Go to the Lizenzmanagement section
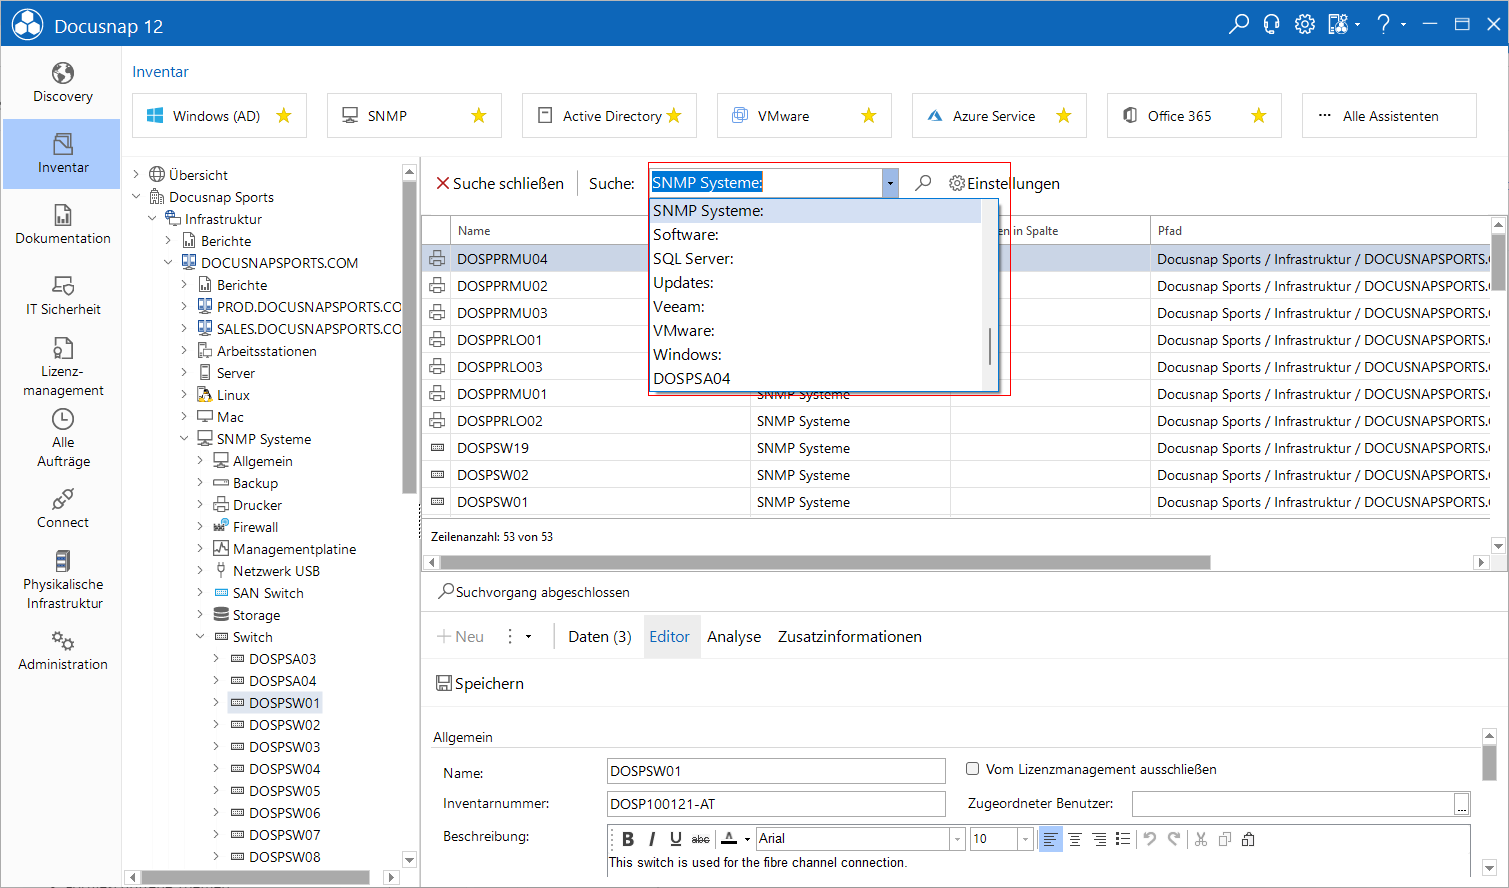 tap(62, 367)
